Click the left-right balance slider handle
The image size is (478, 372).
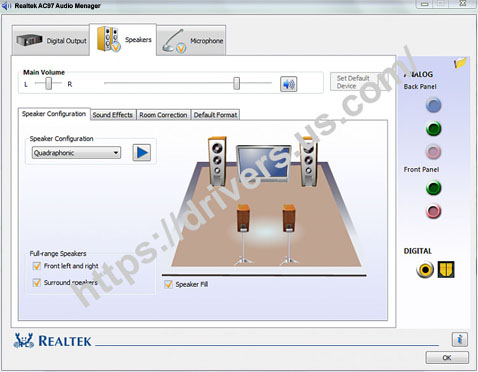pos(49,83)
